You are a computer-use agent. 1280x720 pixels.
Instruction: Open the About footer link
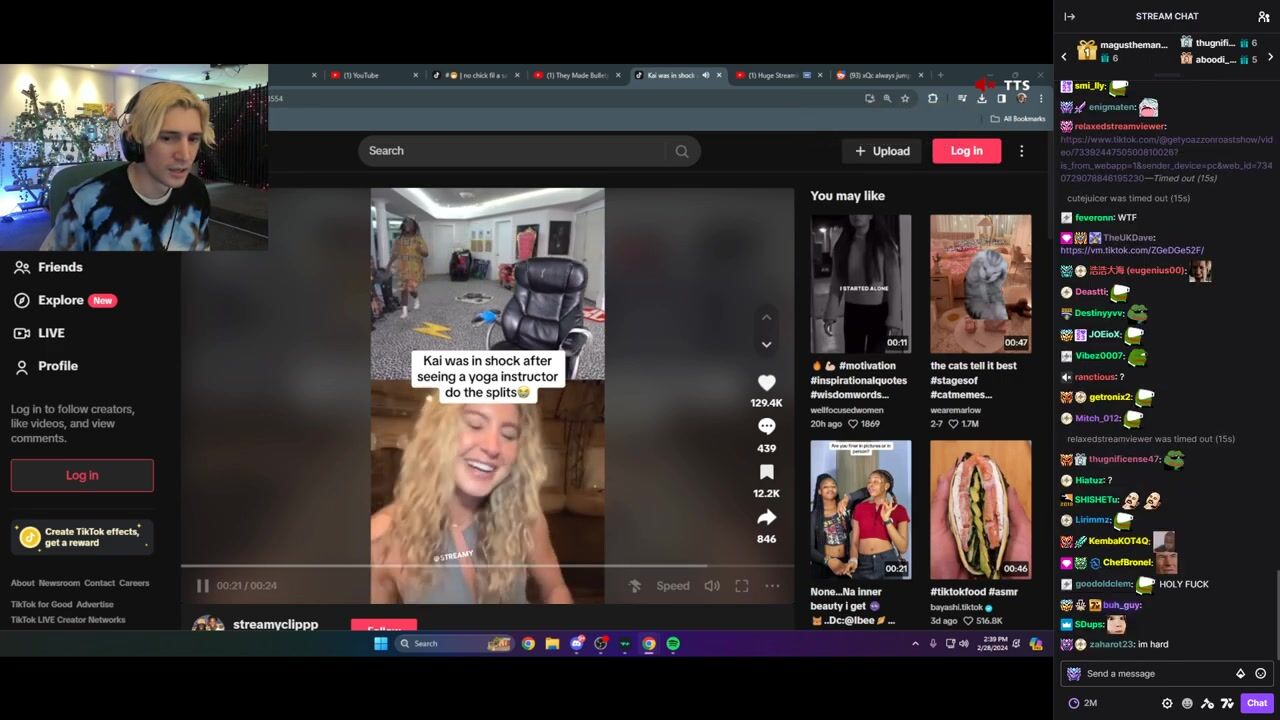point(23,583)
